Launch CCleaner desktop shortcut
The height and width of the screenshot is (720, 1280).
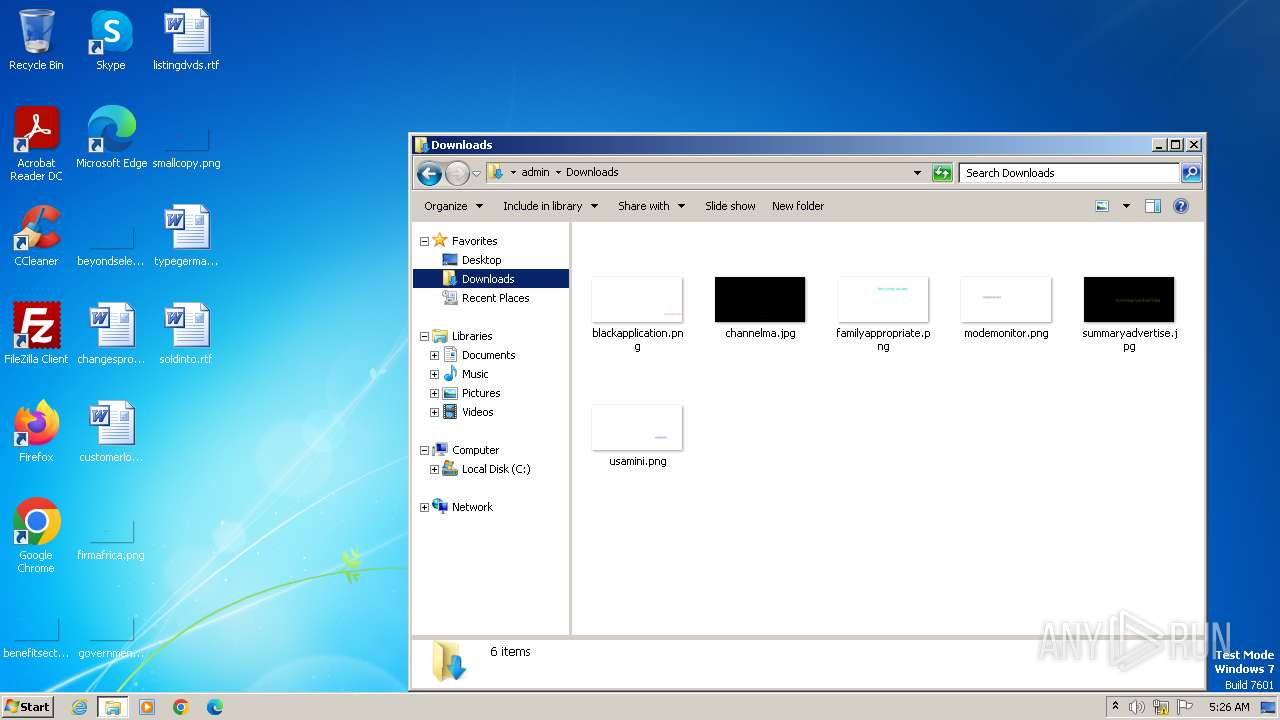click(36, 236)
